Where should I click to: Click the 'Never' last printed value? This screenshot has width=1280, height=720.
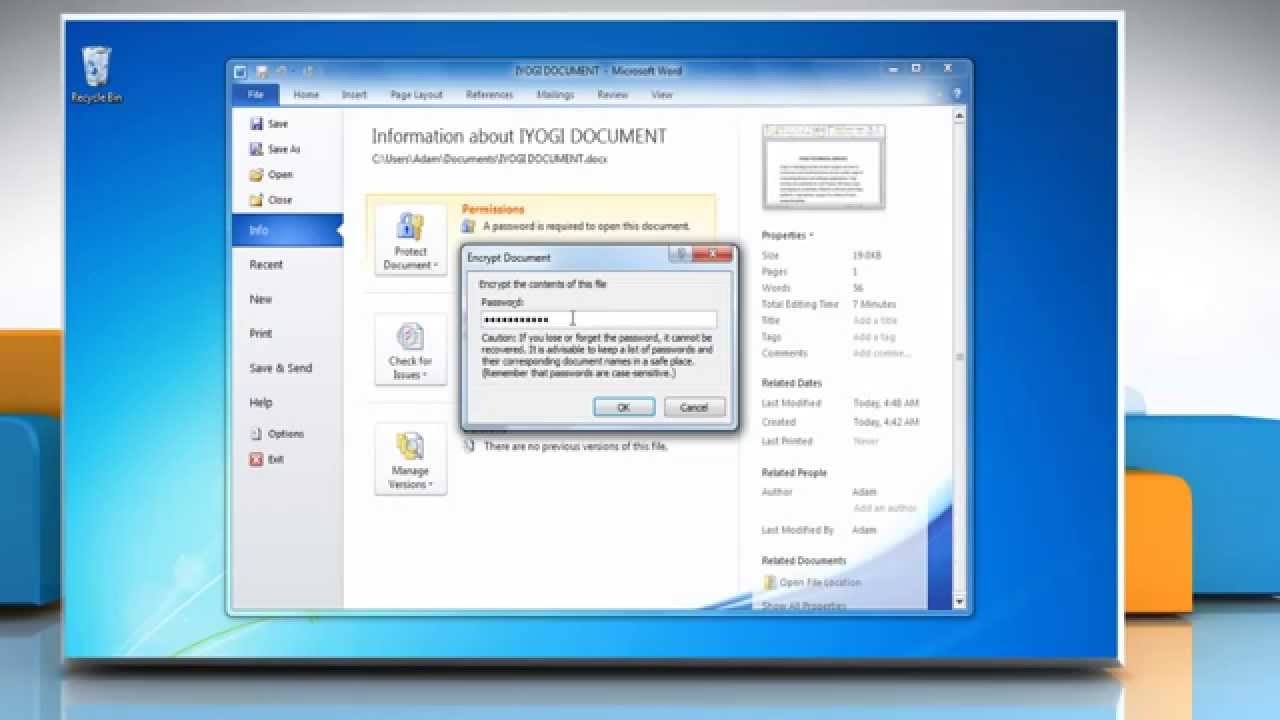[x=865, y=441]
